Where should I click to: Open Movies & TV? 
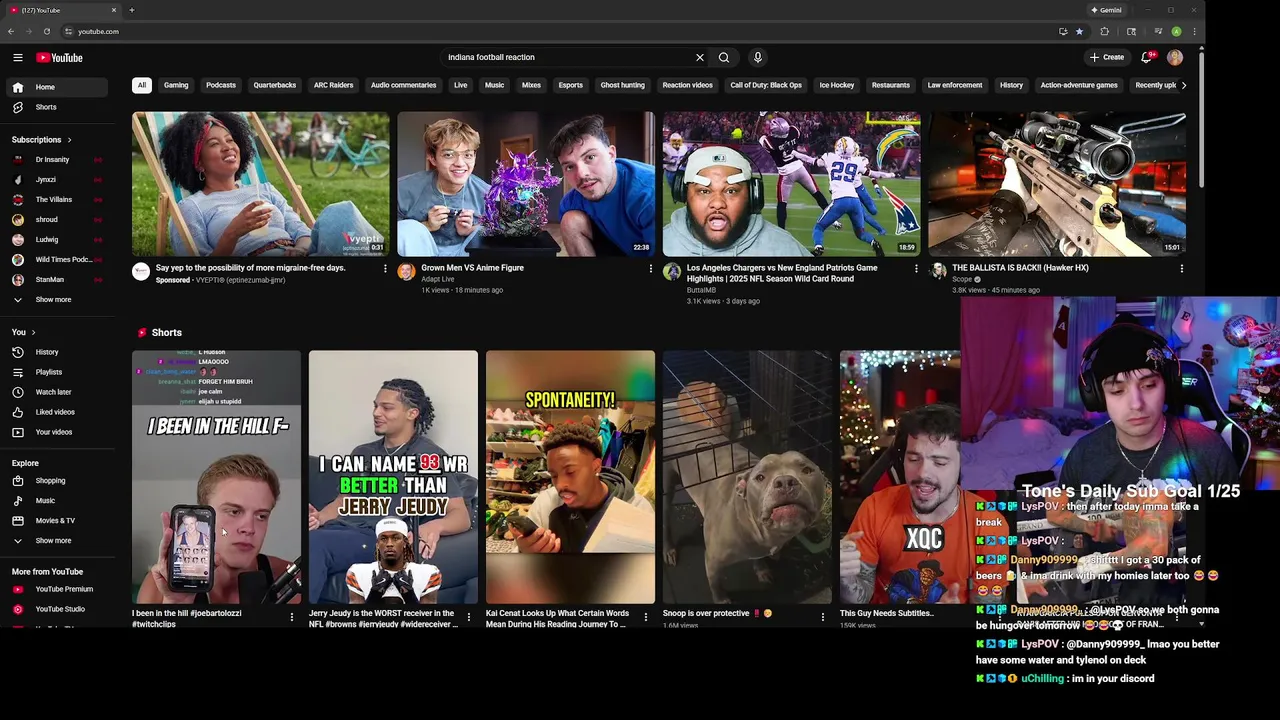[55, 521]
